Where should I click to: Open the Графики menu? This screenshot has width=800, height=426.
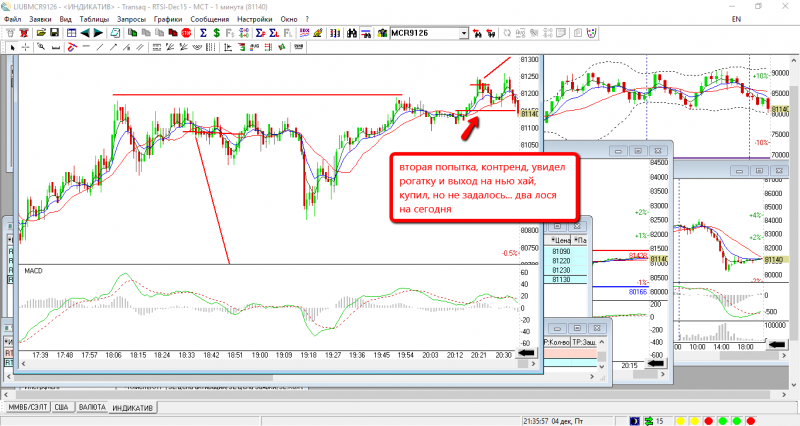[x=168, y=19]
